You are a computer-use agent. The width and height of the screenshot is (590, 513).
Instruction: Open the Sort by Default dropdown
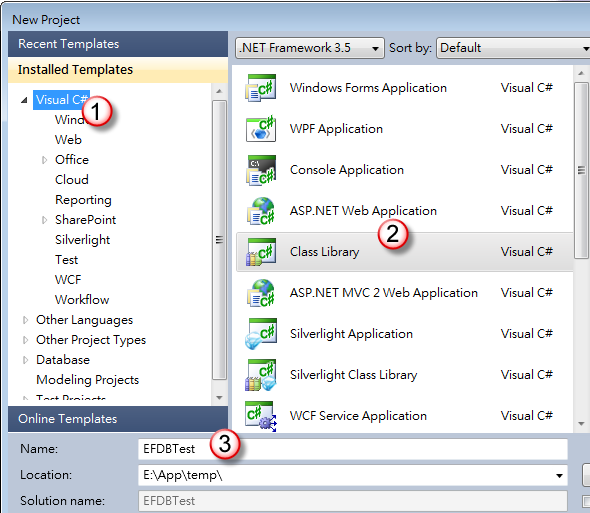coord(513,48)
